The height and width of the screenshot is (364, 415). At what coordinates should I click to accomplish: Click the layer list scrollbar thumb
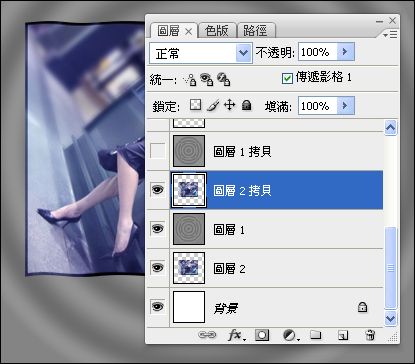(390, 268)
